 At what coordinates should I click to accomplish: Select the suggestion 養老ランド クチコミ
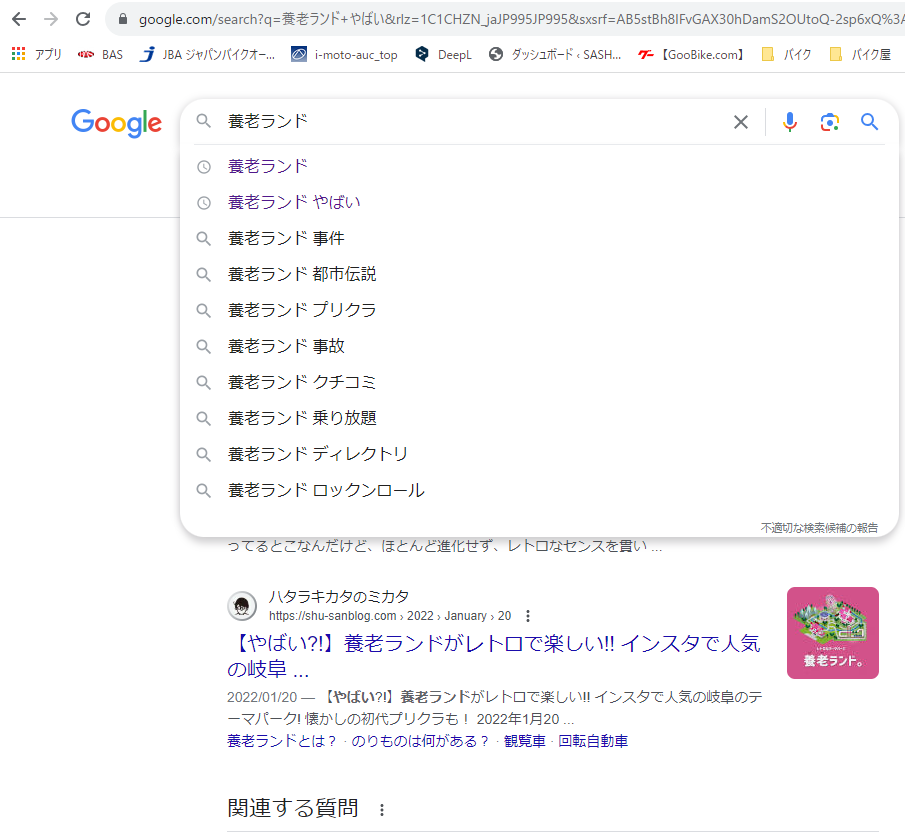539,382
